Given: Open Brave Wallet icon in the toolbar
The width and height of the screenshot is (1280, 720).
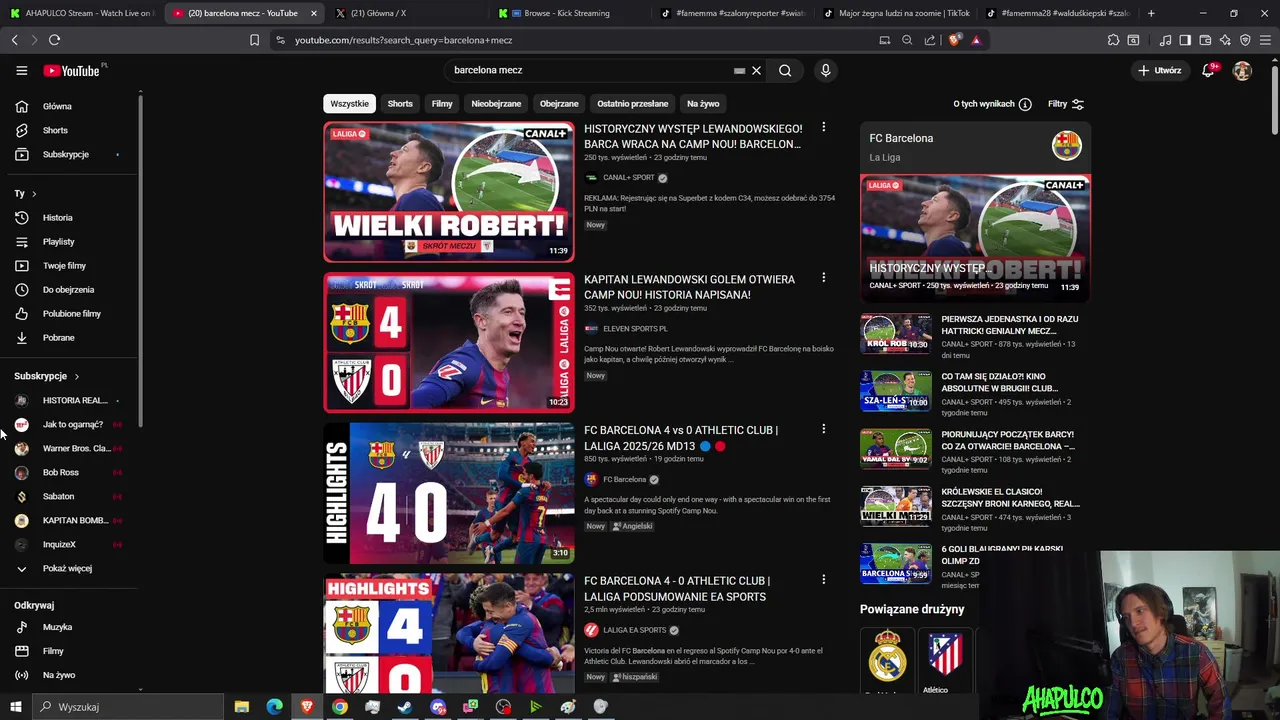Looking at the screenshot, I should (x=1205, y=40).
